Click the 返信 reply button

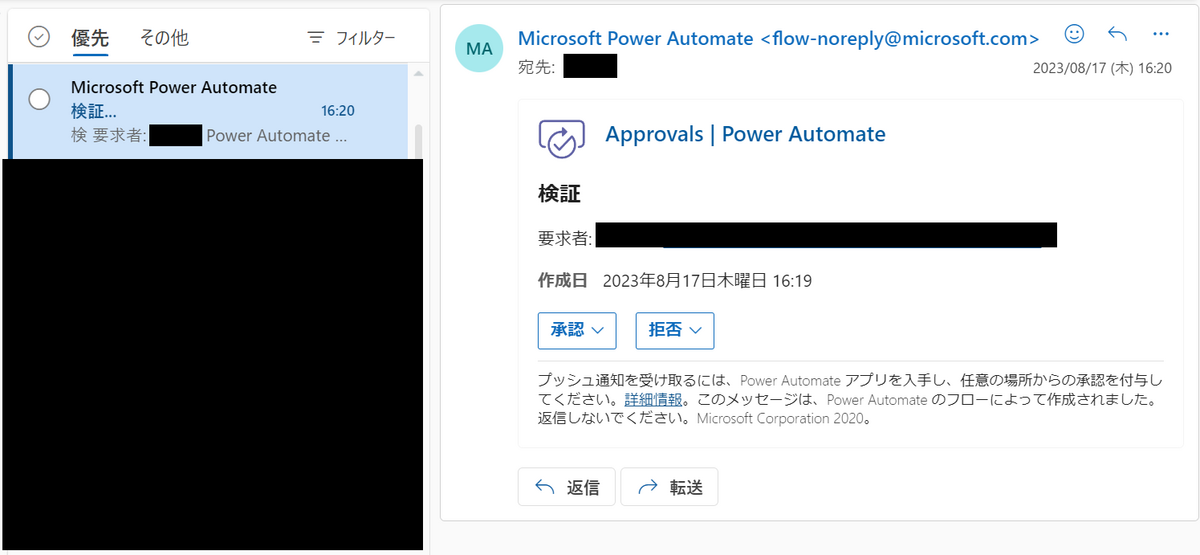pyautogui.click(x=567, y=487)
